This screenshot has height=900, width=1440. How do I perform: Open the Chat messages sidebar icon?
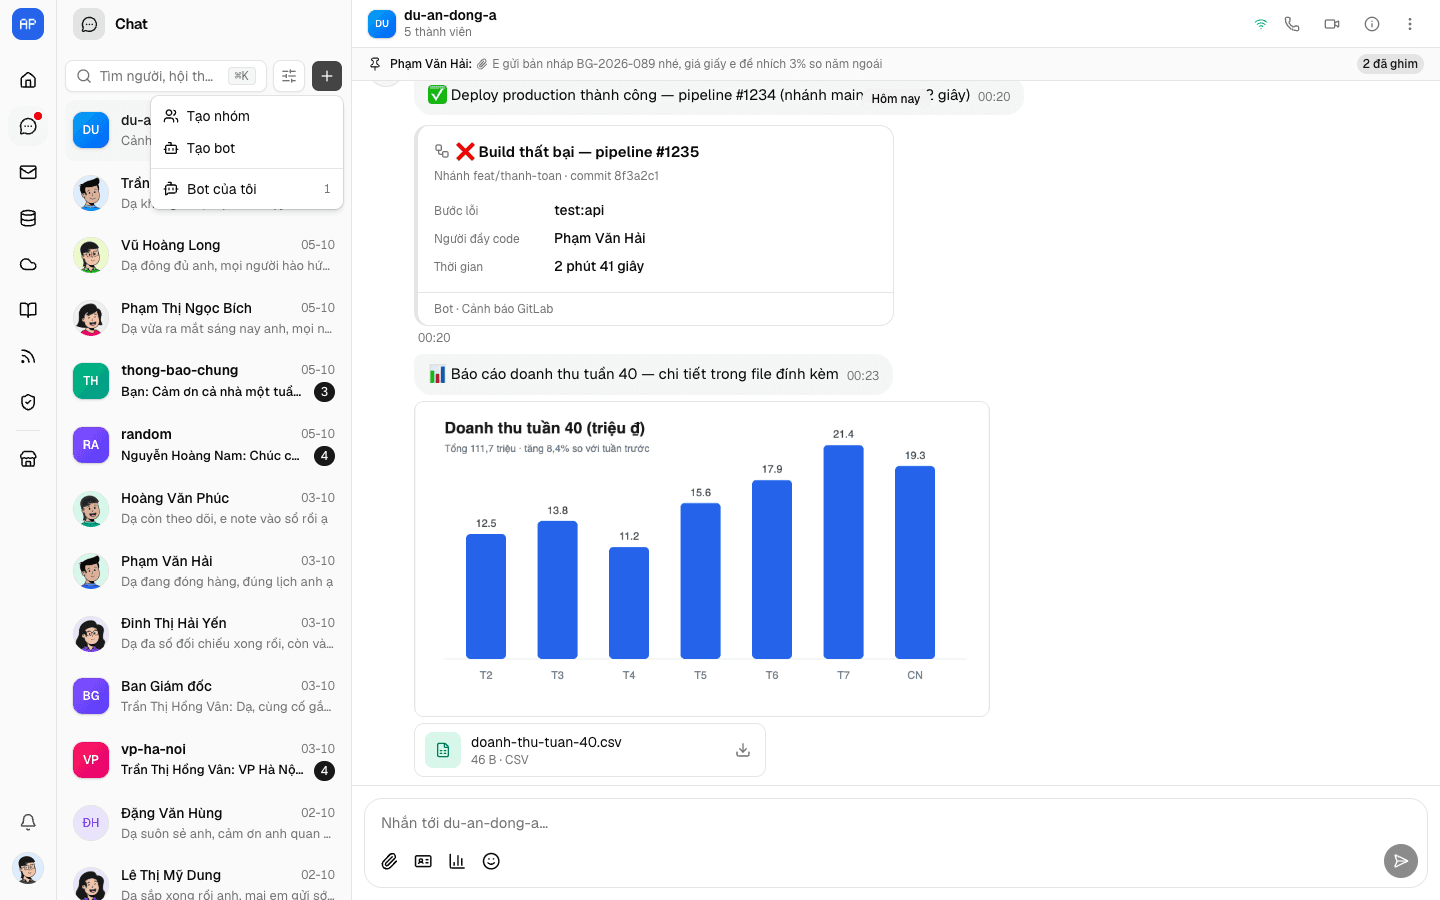[28, 126]
